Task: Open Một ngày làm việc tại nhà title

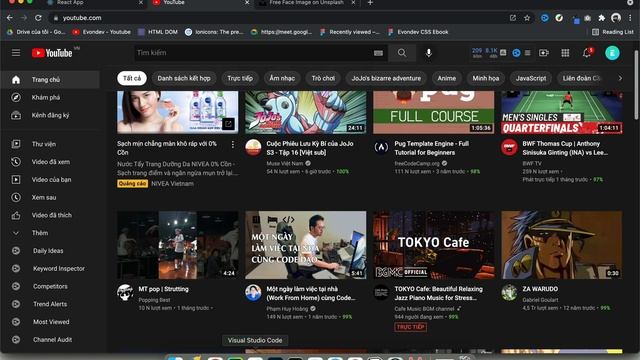Action: click(311, 293)
